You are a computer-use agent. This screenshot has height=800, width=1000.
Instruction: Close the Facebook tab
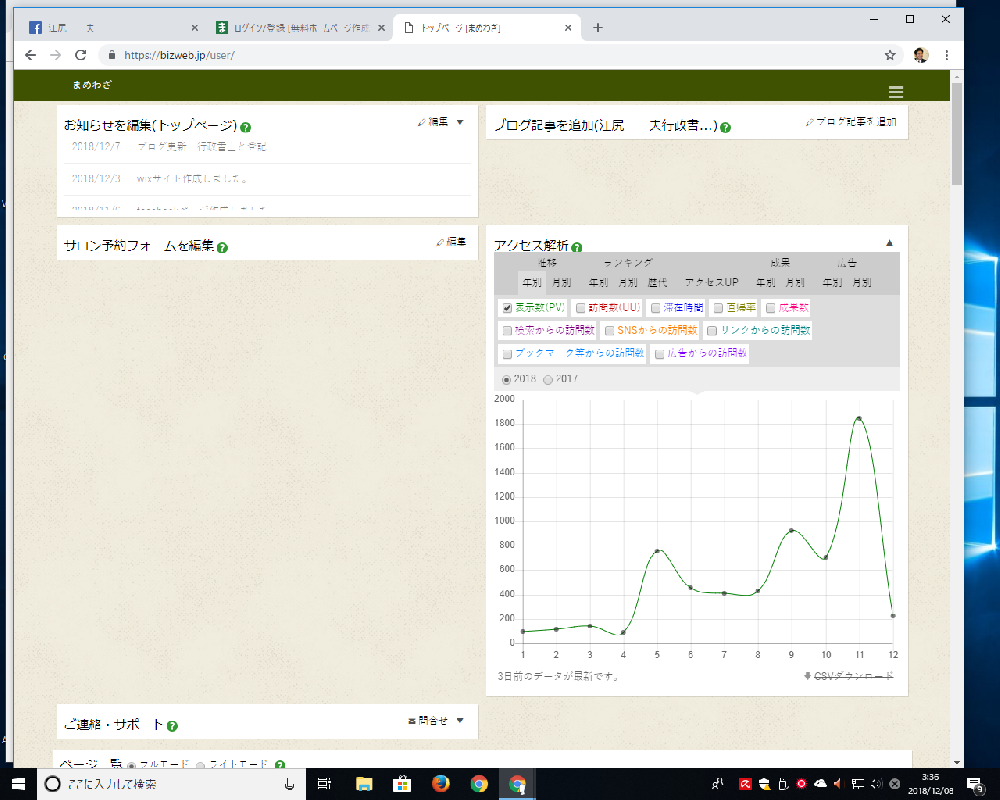coord(195,27)
